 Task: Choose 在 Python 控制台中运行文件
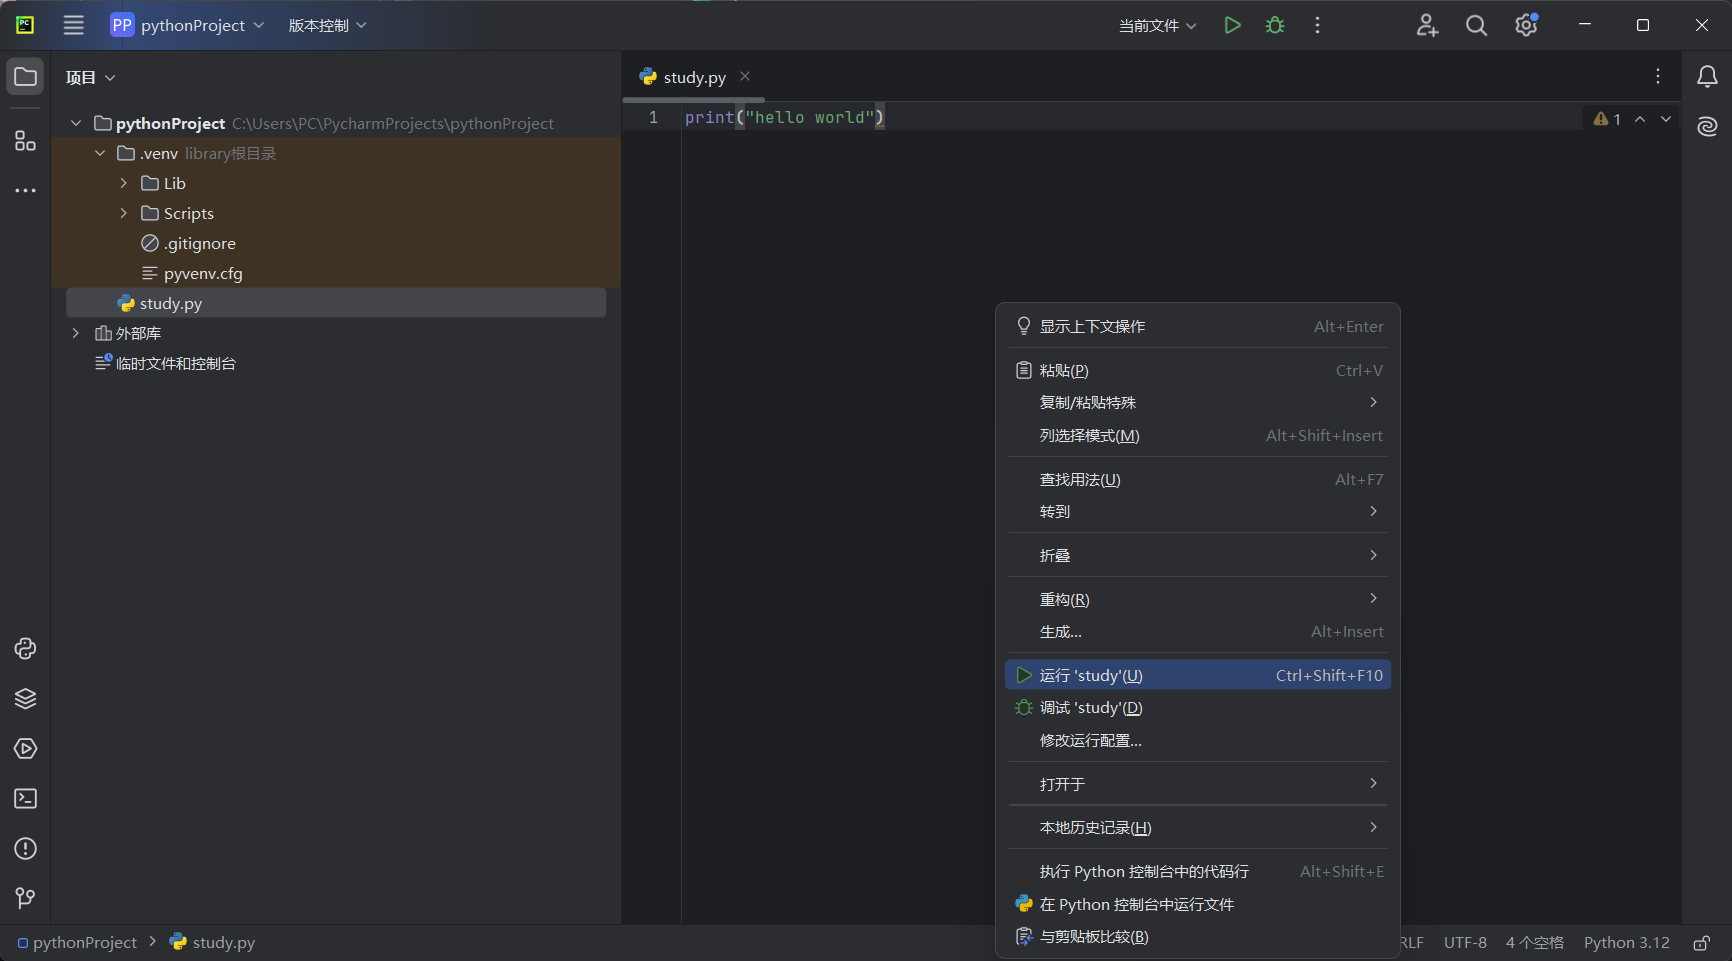point(1198,904)
